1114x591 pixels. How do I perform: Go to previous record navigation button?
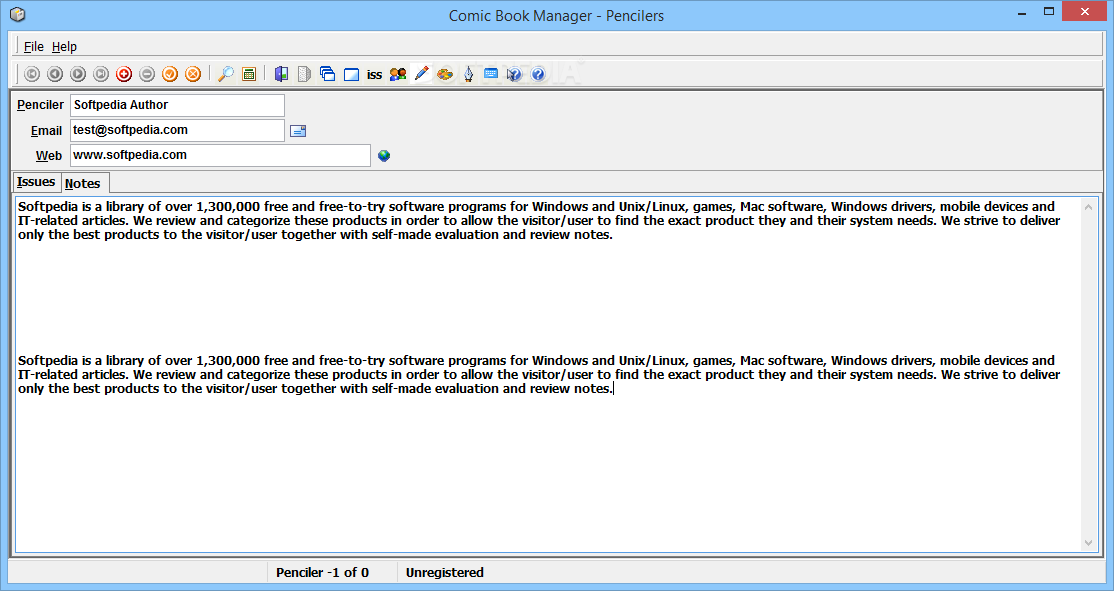tap(55, 74)
